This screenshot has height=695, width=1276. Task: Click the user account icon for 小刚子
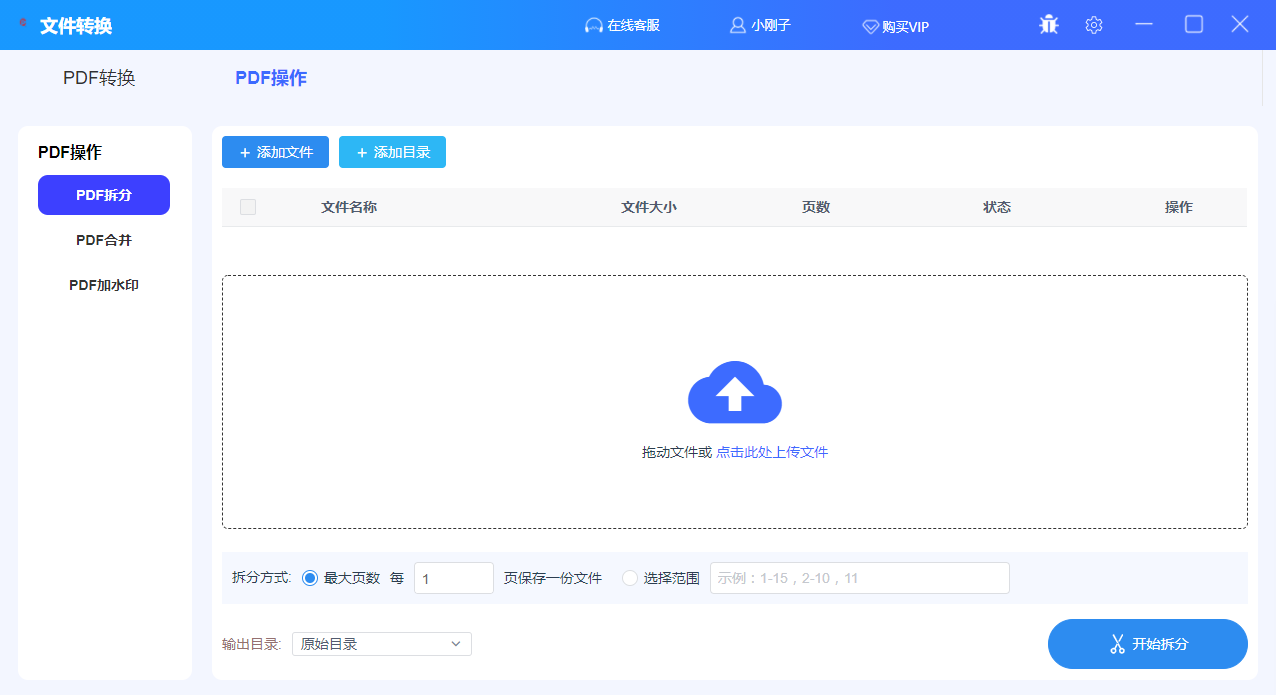tap(737, 25)
